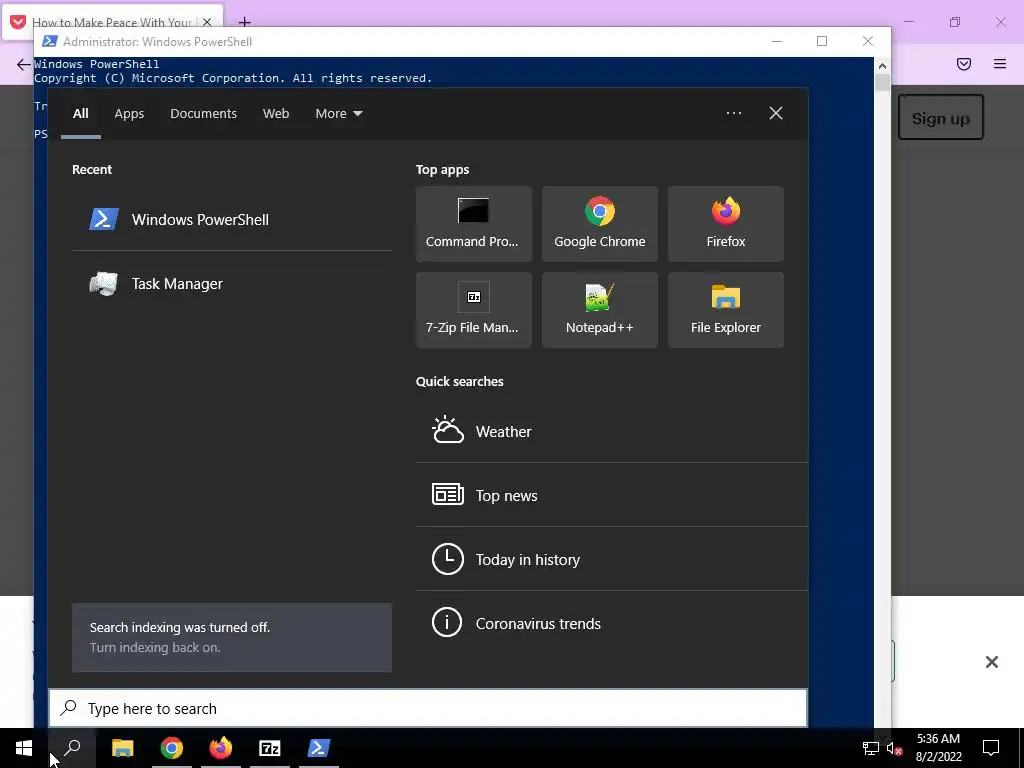This screenshot has height=768, width=1024.
Task: Select the All search tab
Action: (80, 114)
